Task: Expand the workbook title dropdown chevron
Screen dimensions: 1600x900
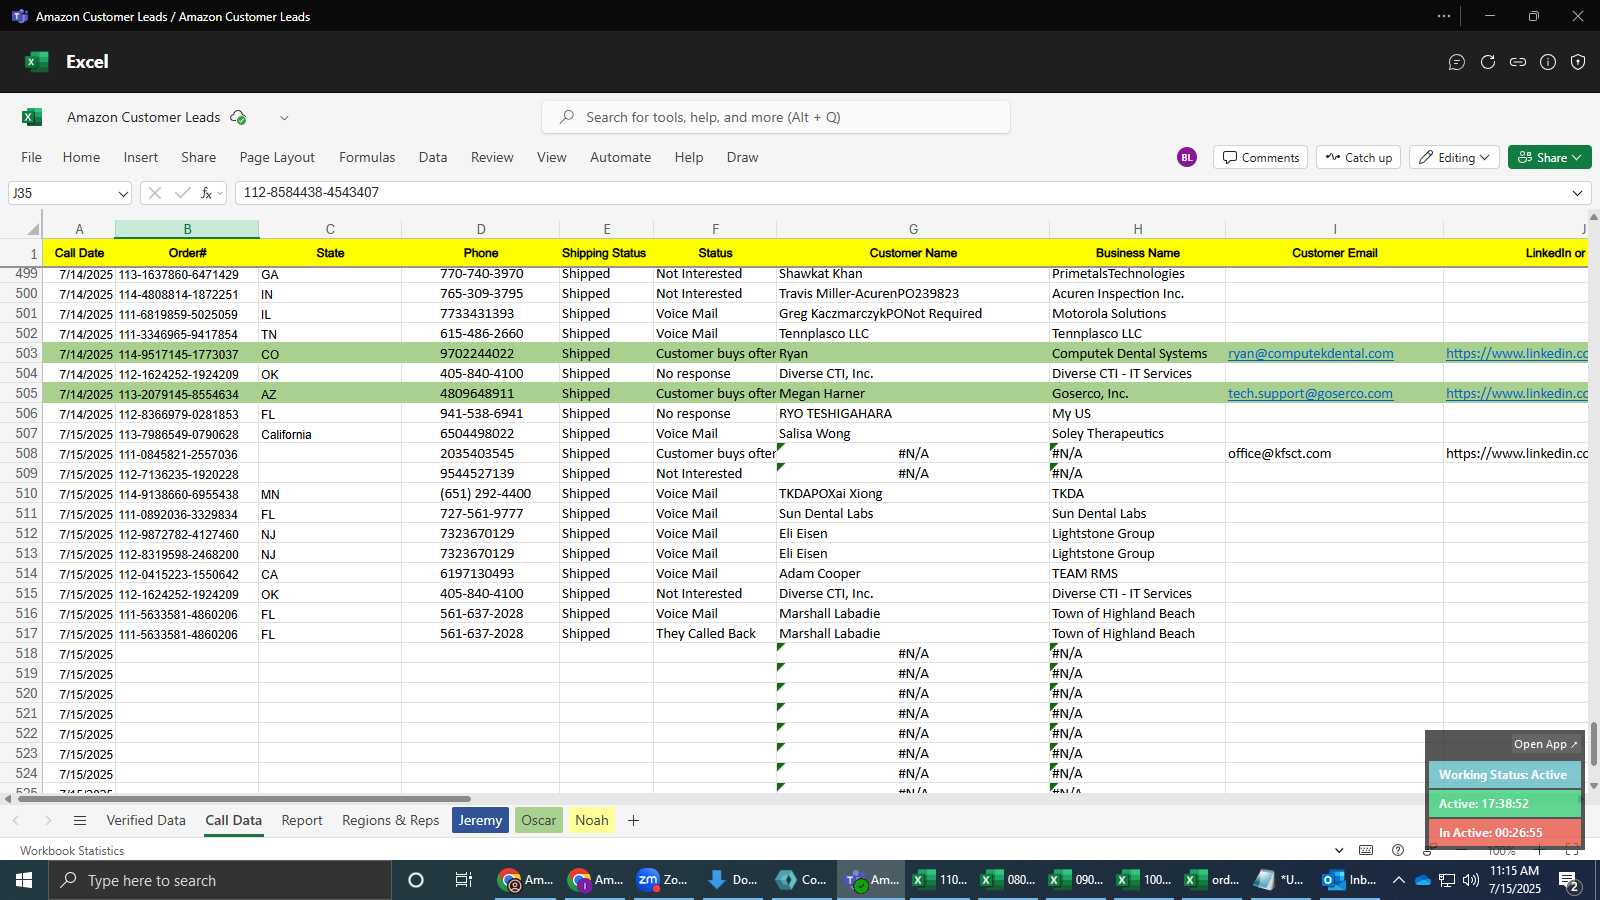Action: click(x=284, y=117)
